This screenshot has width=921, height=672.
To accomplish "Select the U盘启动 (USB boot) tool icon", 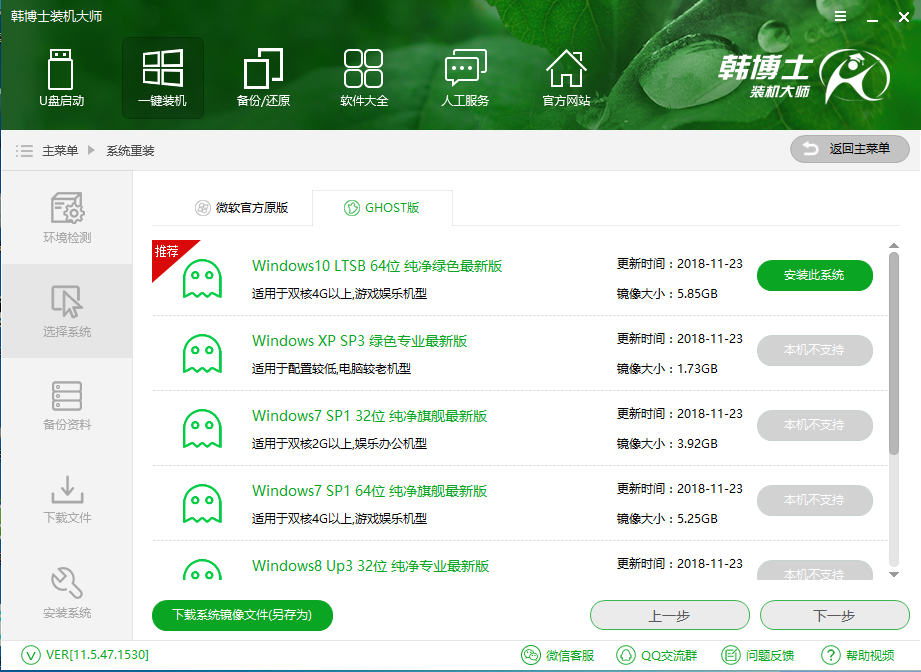I will [63, 77].
